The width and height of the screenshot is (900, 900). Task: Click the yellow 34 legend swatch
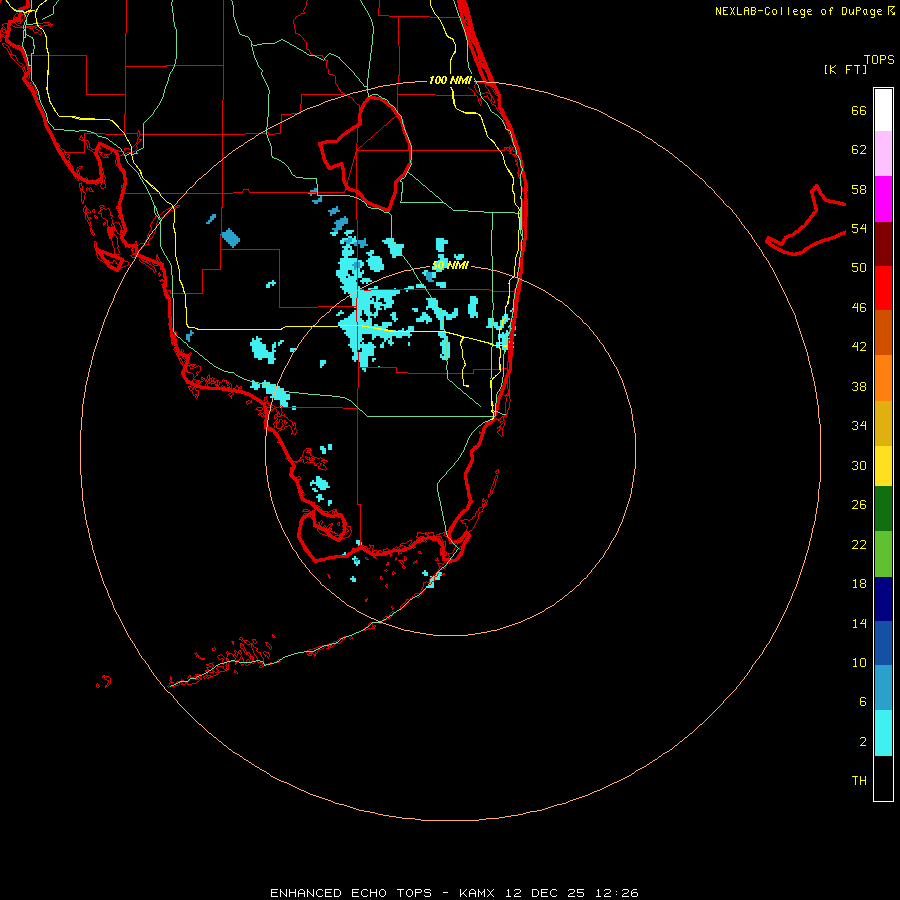tap(883, 466)
